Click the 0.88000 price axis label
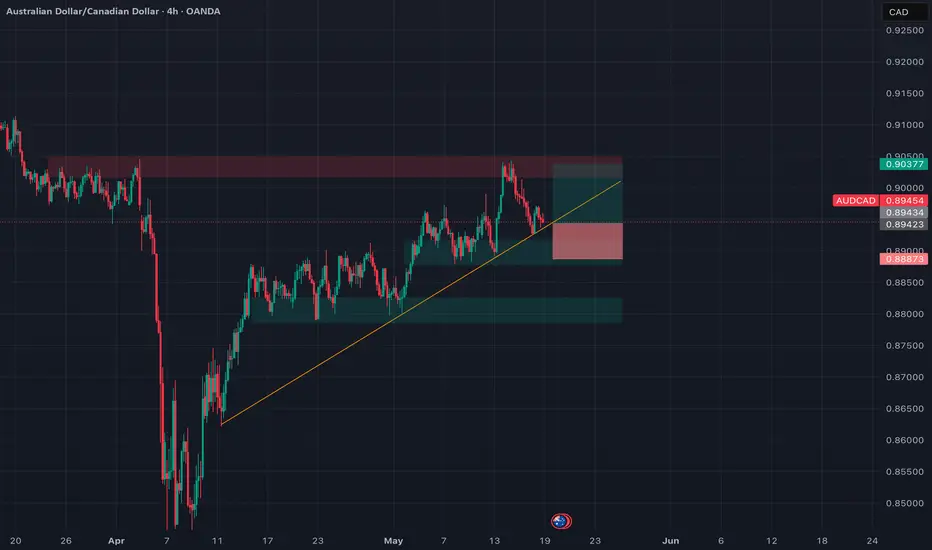Image resolution: width=932 pixels, height=550 pixels. pos(905,314)
